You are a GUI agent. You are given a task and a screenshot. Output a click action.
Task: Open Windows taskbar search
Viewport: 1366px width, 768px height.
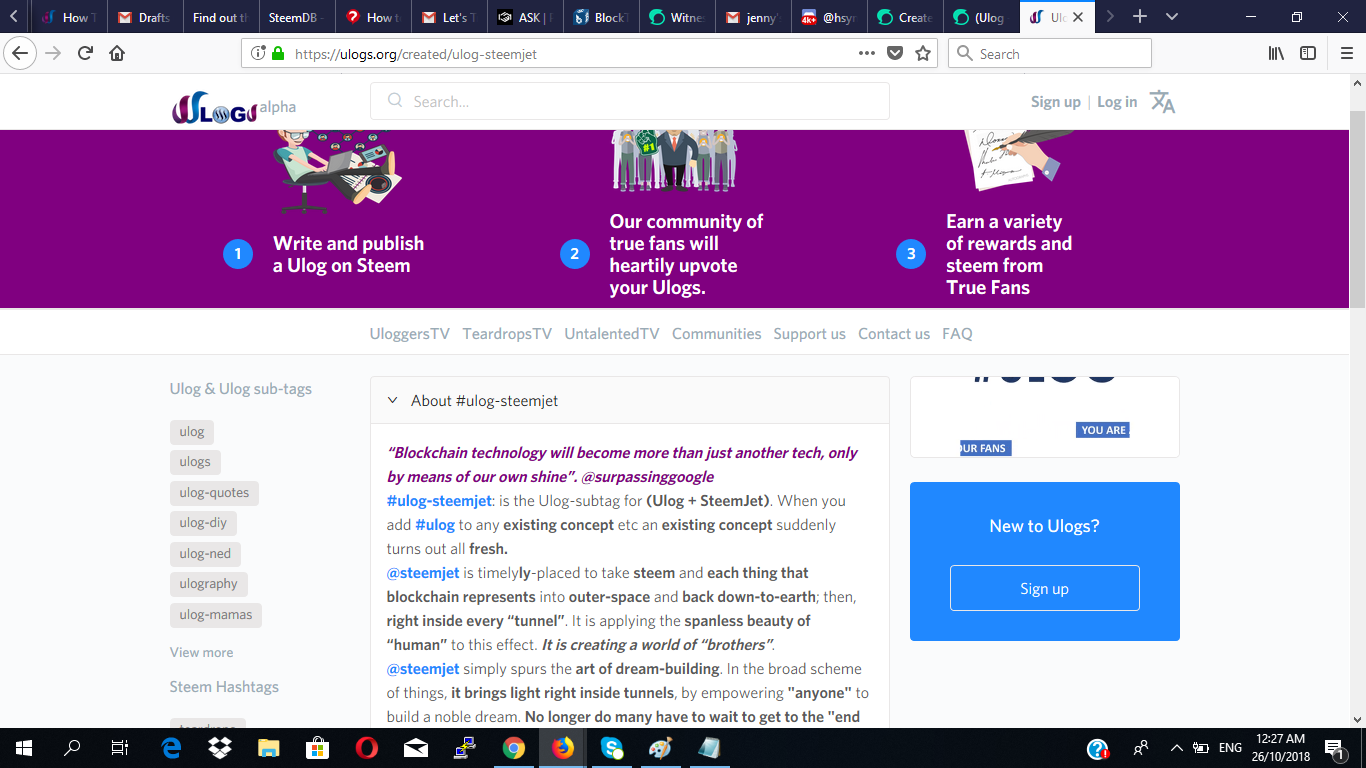pos(72,748)
